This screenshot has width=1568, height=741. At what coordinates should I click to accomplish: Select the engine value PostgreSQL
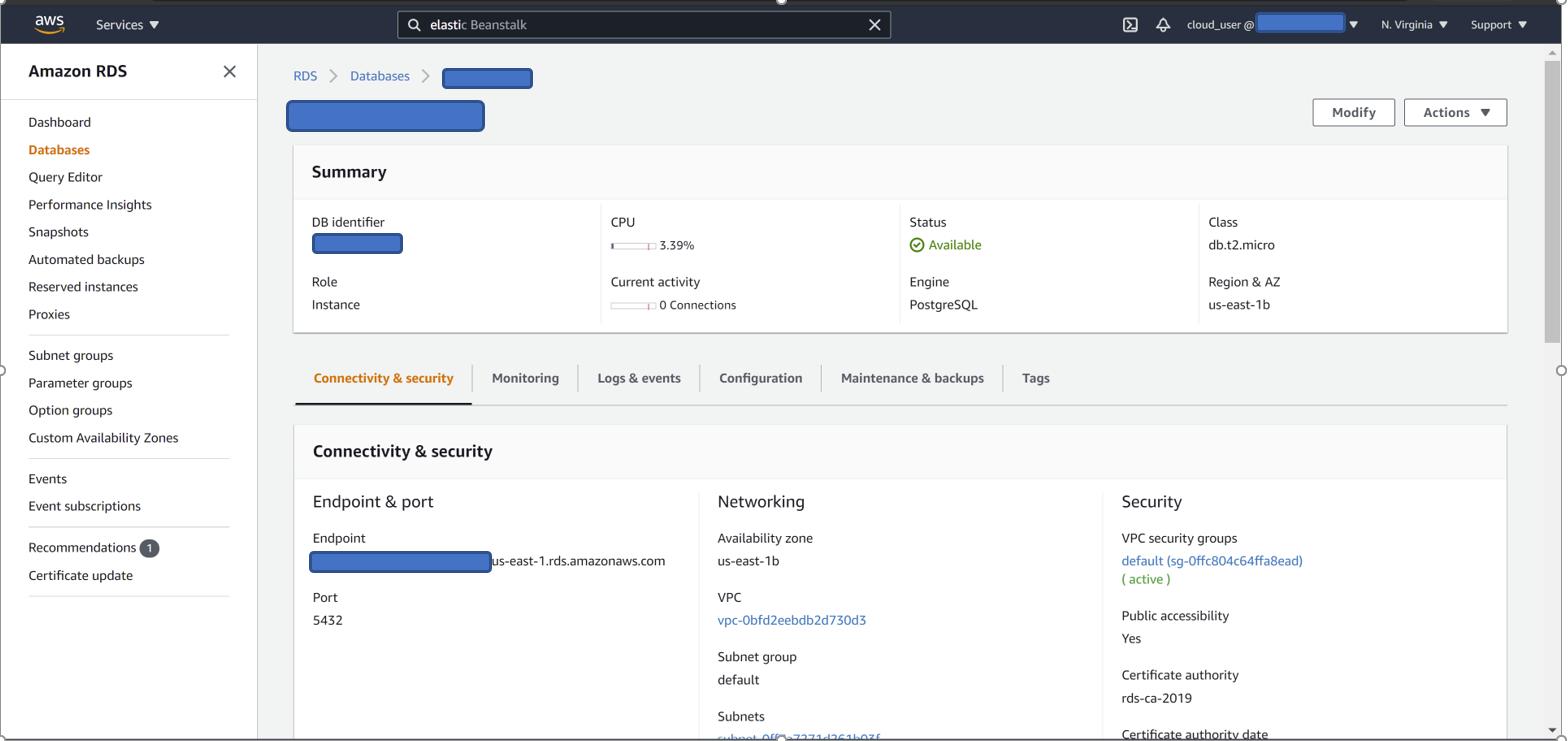point(943,305)
